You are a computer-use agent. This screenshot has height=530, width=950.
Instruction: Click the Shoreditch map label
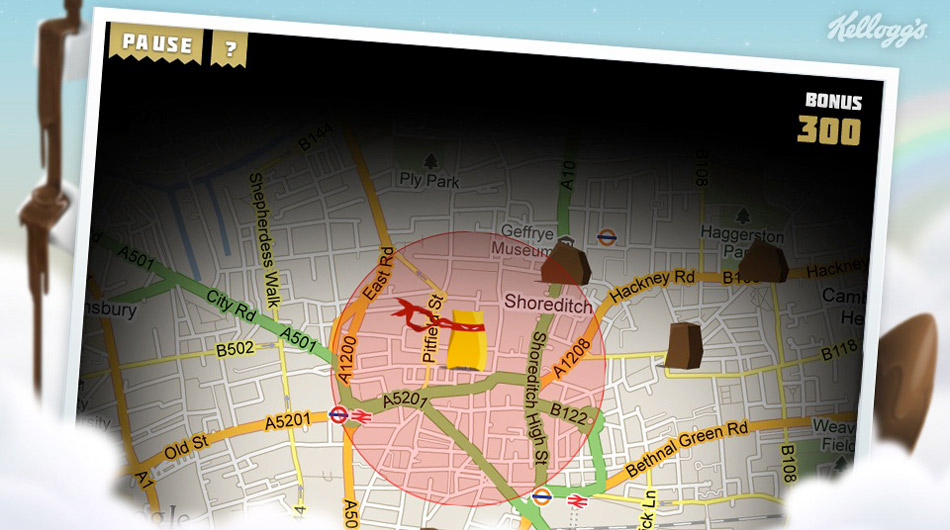(548, 303)
